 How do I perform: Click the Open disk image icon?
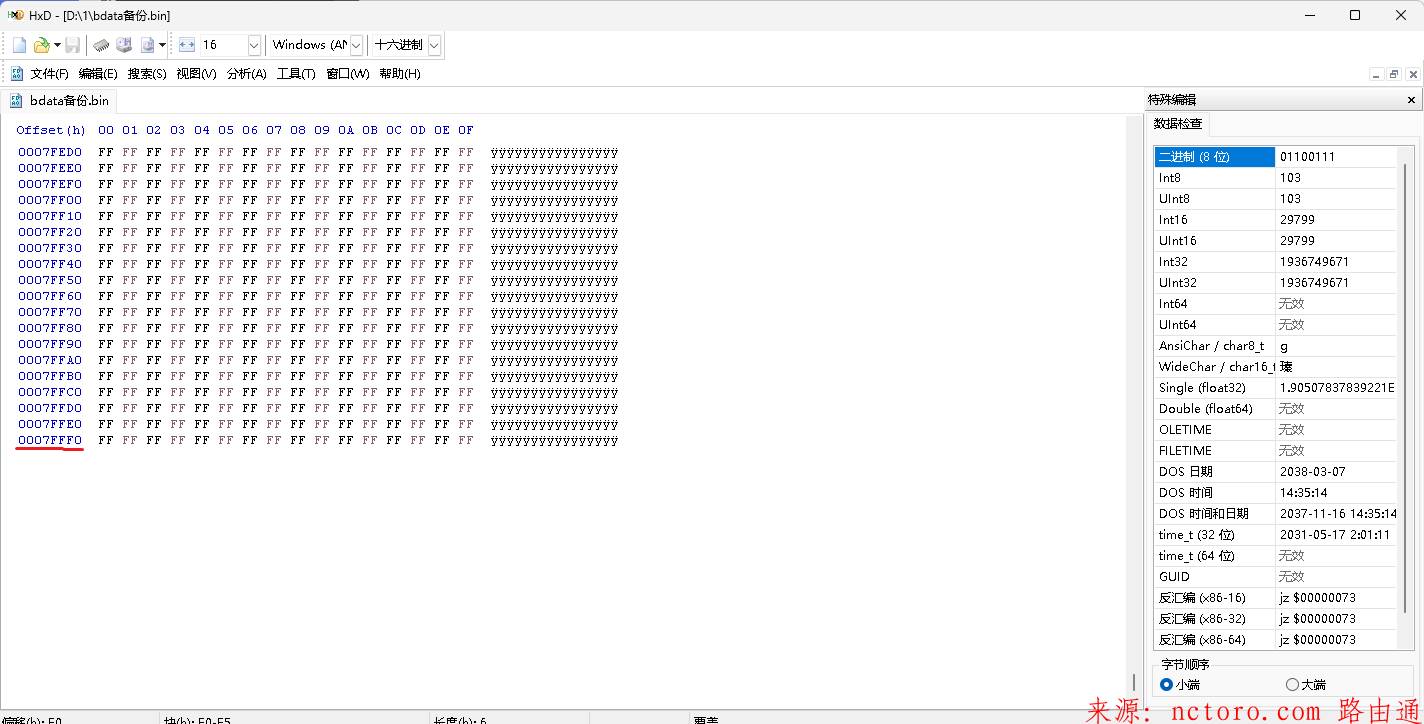pyautogui.click(x=148, y=45)
